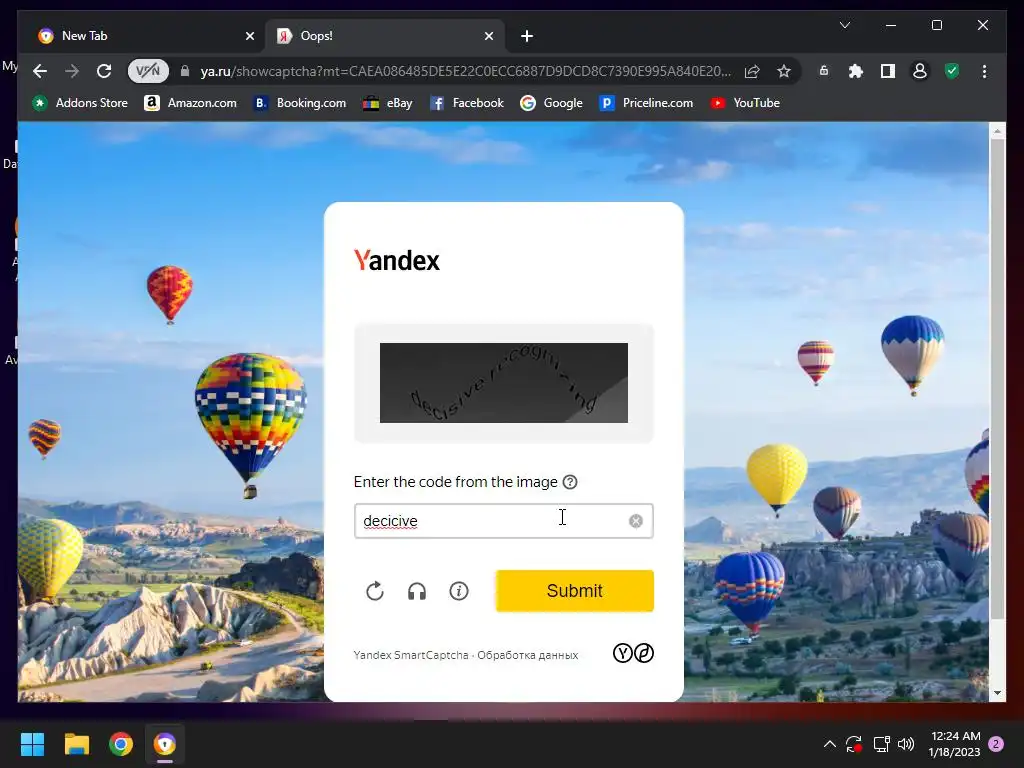The image size is (1024, 768).
Task: Click the page vertical scrollbar
Action: click(x=997, y=379)
